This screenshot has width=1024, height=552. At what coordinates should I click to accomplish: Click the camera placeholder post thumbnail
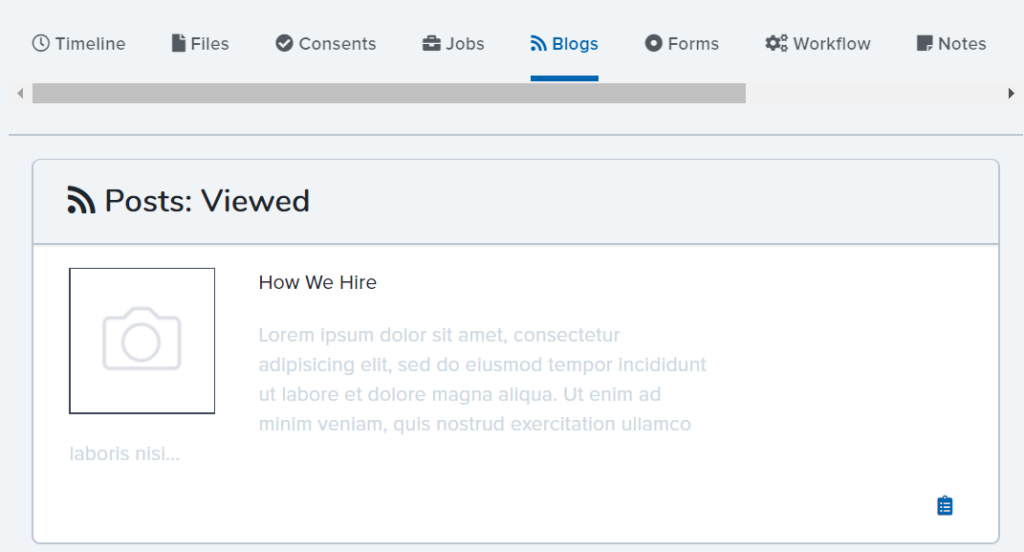tap(142, 340)
